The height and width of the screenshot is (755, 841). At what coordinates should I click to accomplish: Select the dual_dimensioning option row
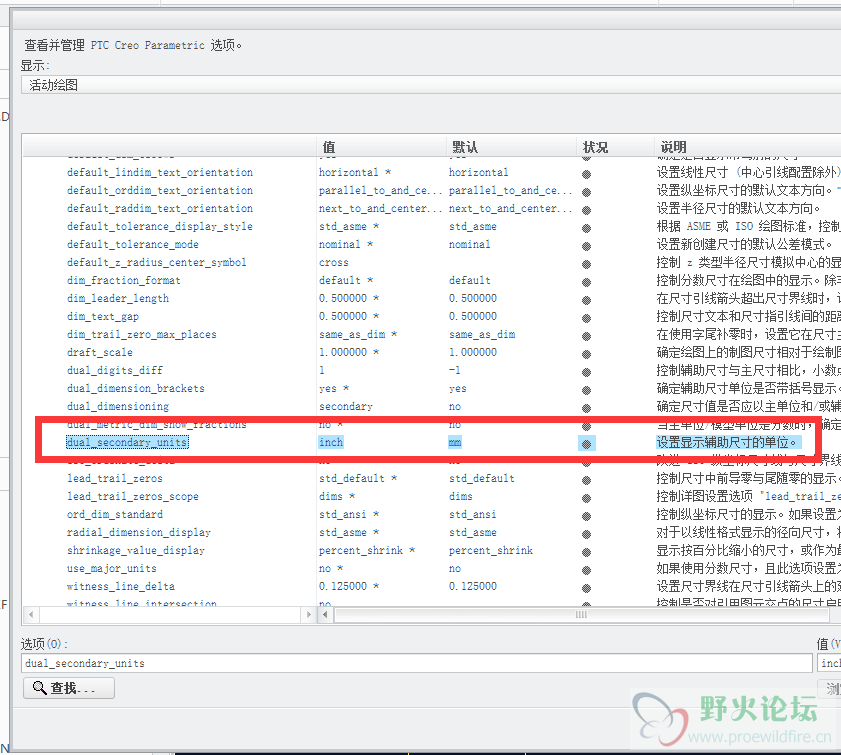[x=118, y=406]
